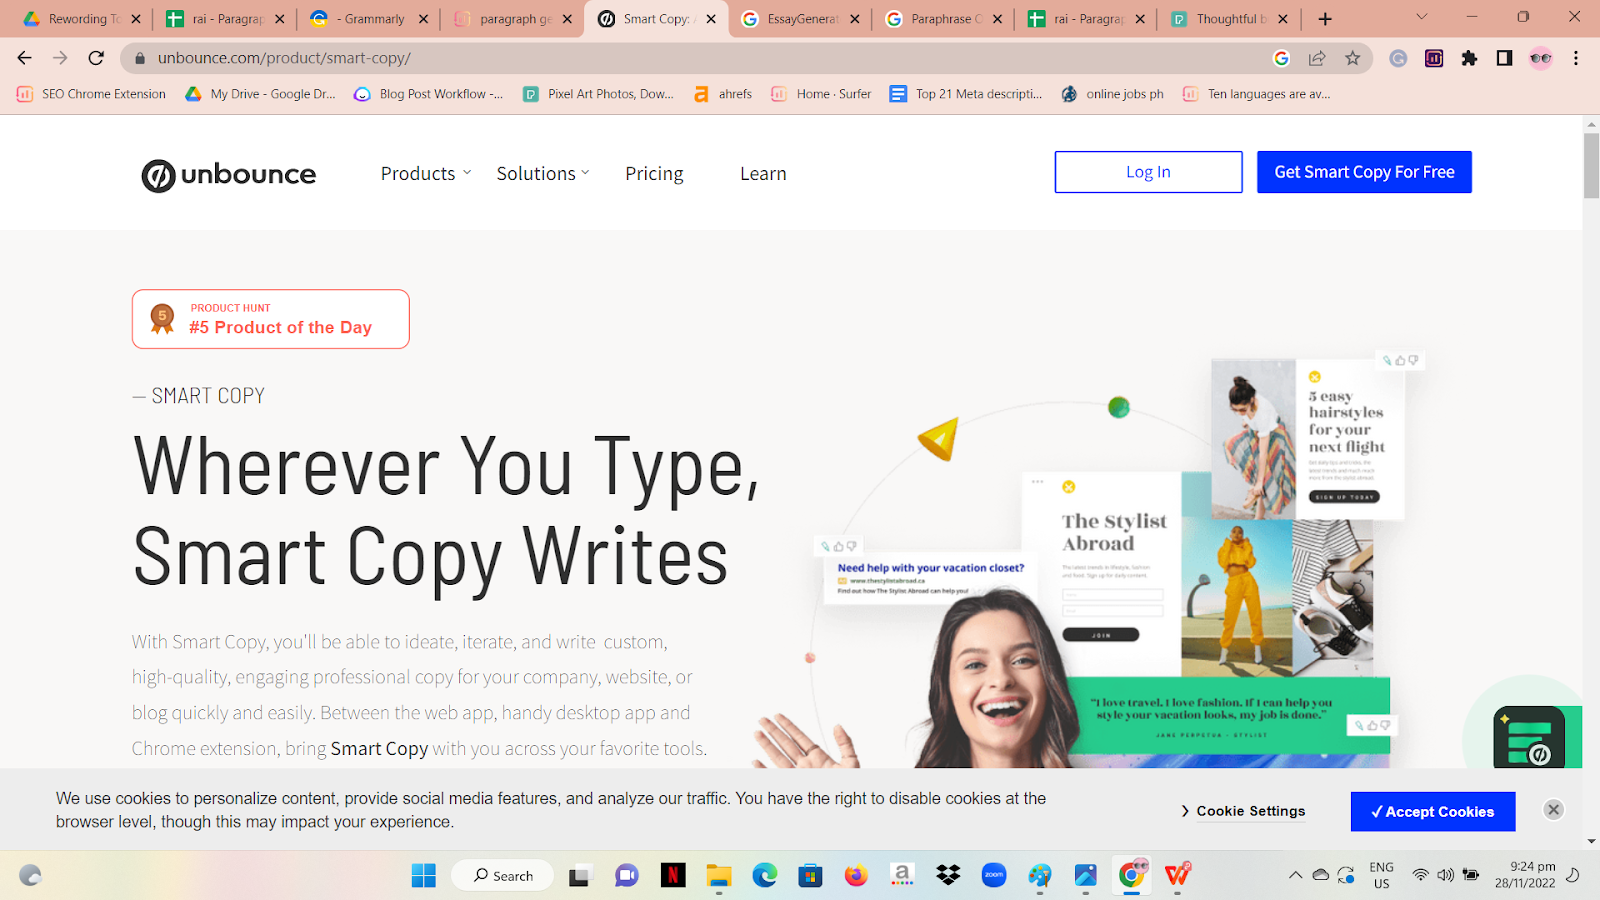The width and height of the screenshot is (1600, 900).
Task: Launch Netflix from the taskbar
Action: [x=673, y=876]
